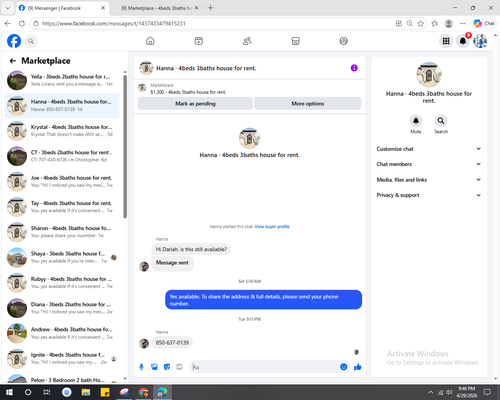Open Andrew 4beds 3baths conversation
Viewport: 500px width, 400px height.
click(x=62, y=333)
